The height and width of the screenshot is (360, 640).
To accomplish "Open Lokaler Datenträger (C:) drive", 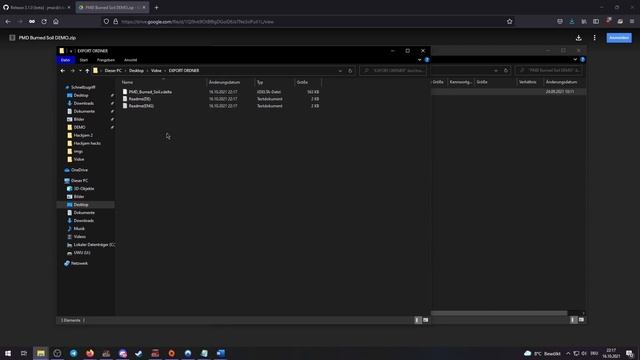I will (94, 245).
